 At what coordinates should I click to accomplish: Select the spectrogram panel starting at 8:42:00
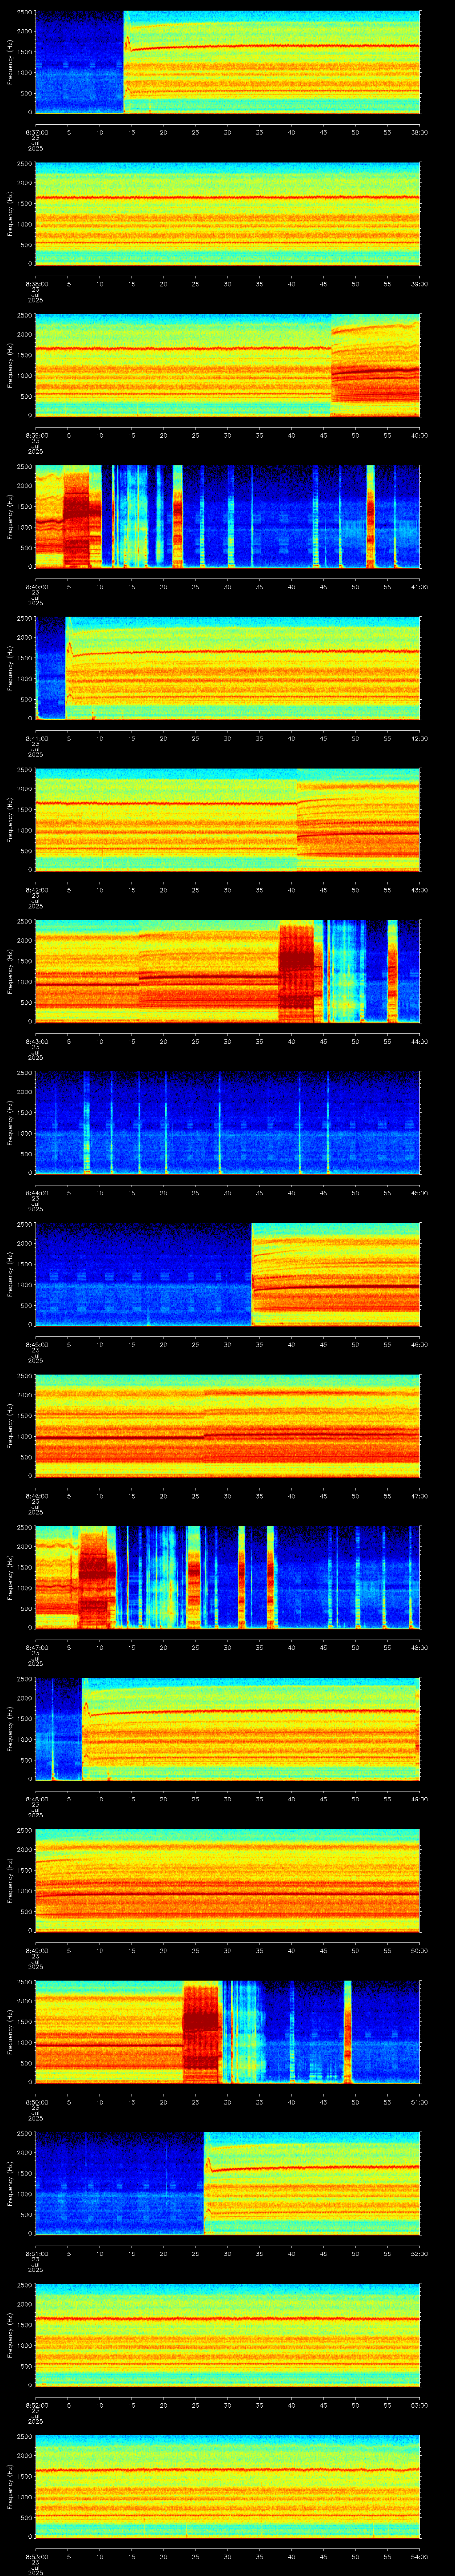click(x=227, y=820)
